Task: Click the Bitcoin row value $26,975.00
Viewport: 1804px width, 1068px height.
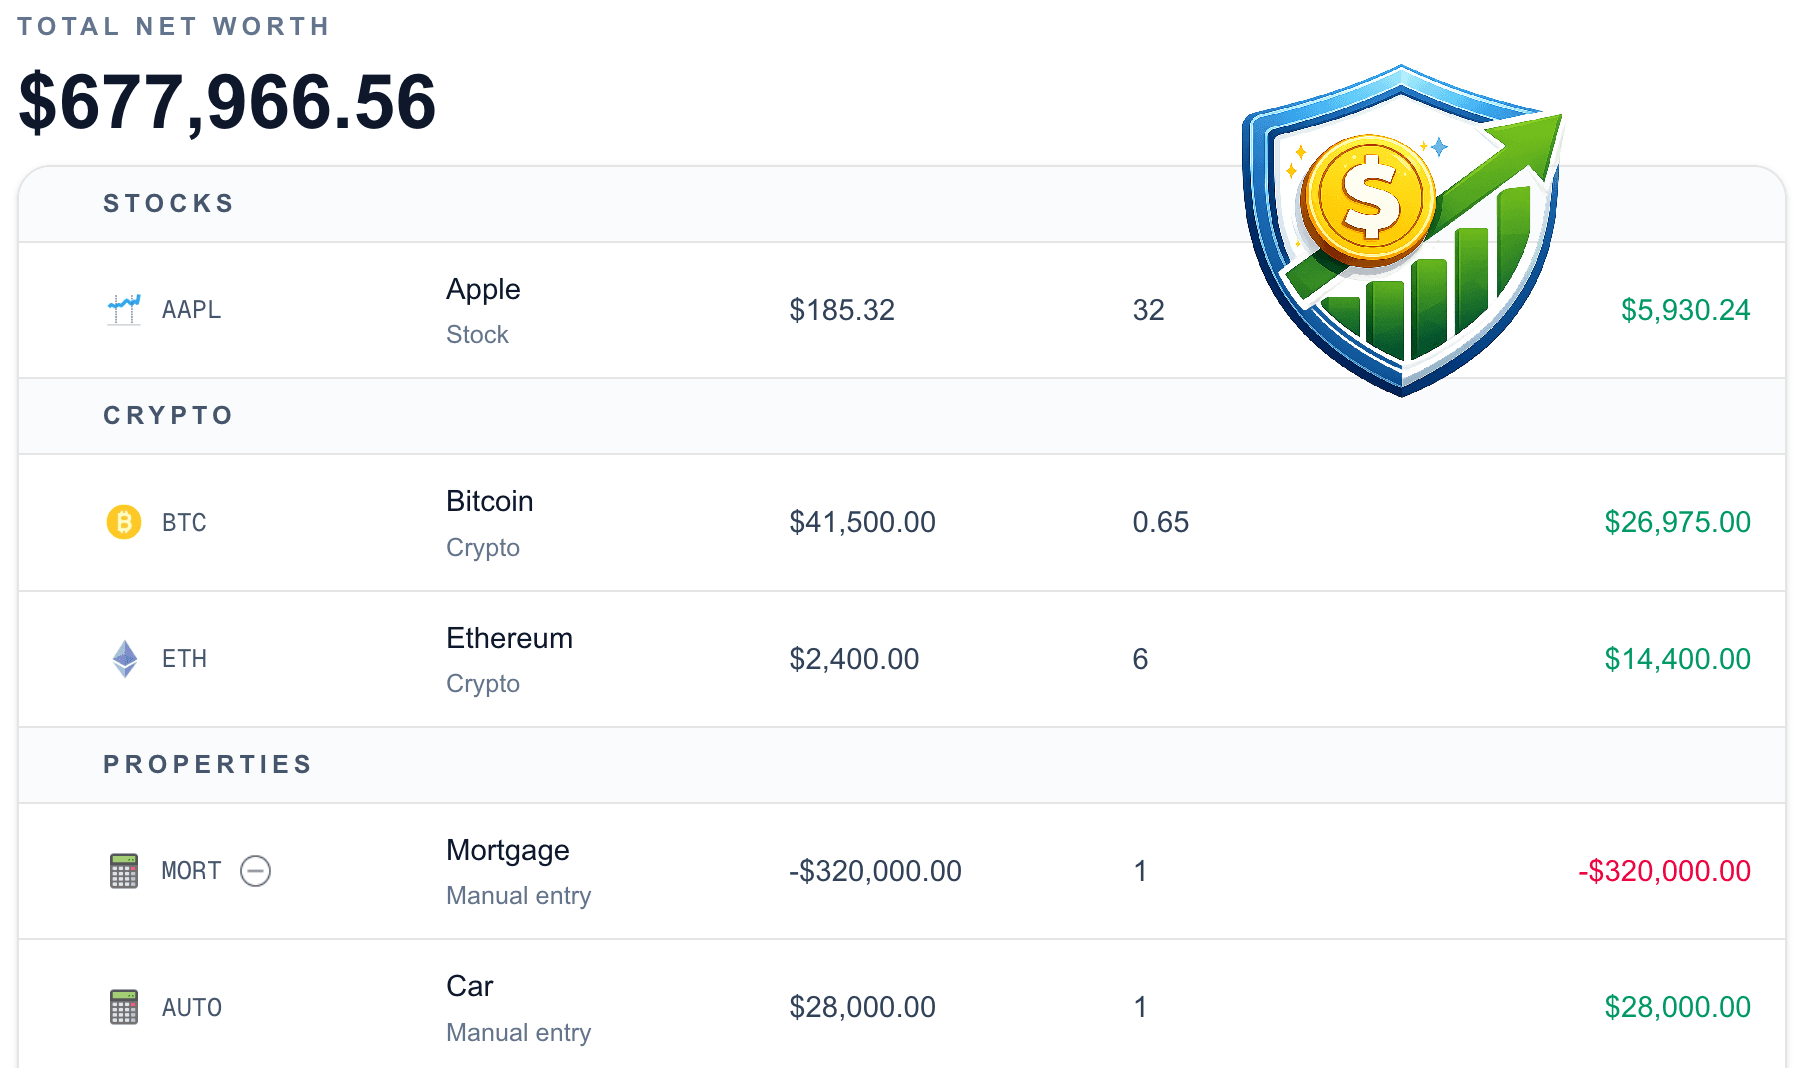Action: pyautogui.click(x=1677, y=522)
